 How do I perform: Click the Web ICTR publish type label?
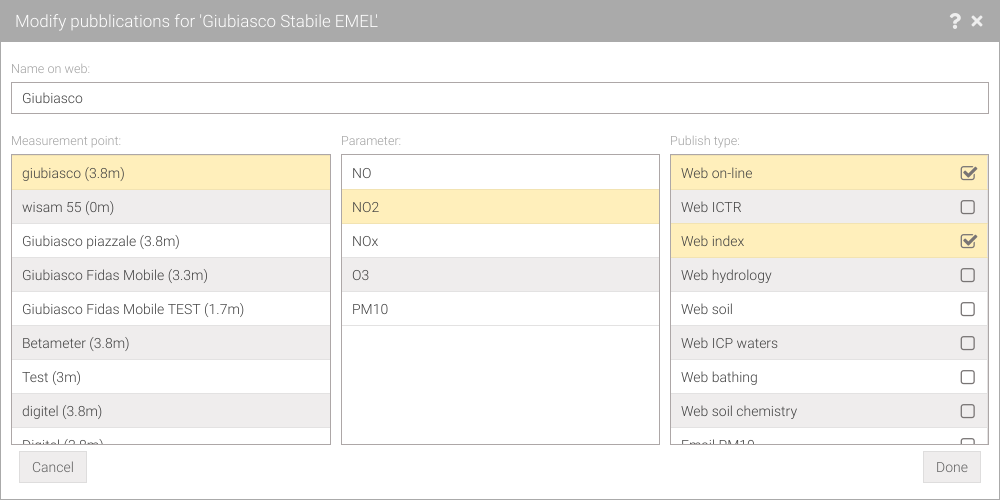tap(710, 207)
